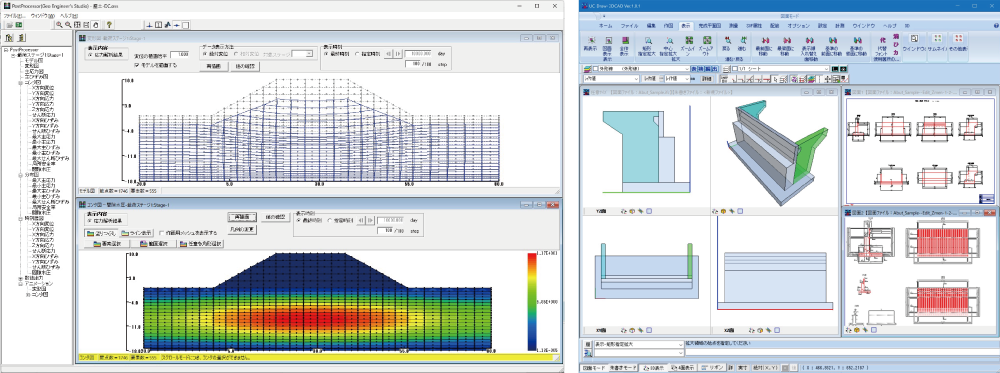
Task: Toggle the モデルを描画する checkbox
Action: click(137, 65)
